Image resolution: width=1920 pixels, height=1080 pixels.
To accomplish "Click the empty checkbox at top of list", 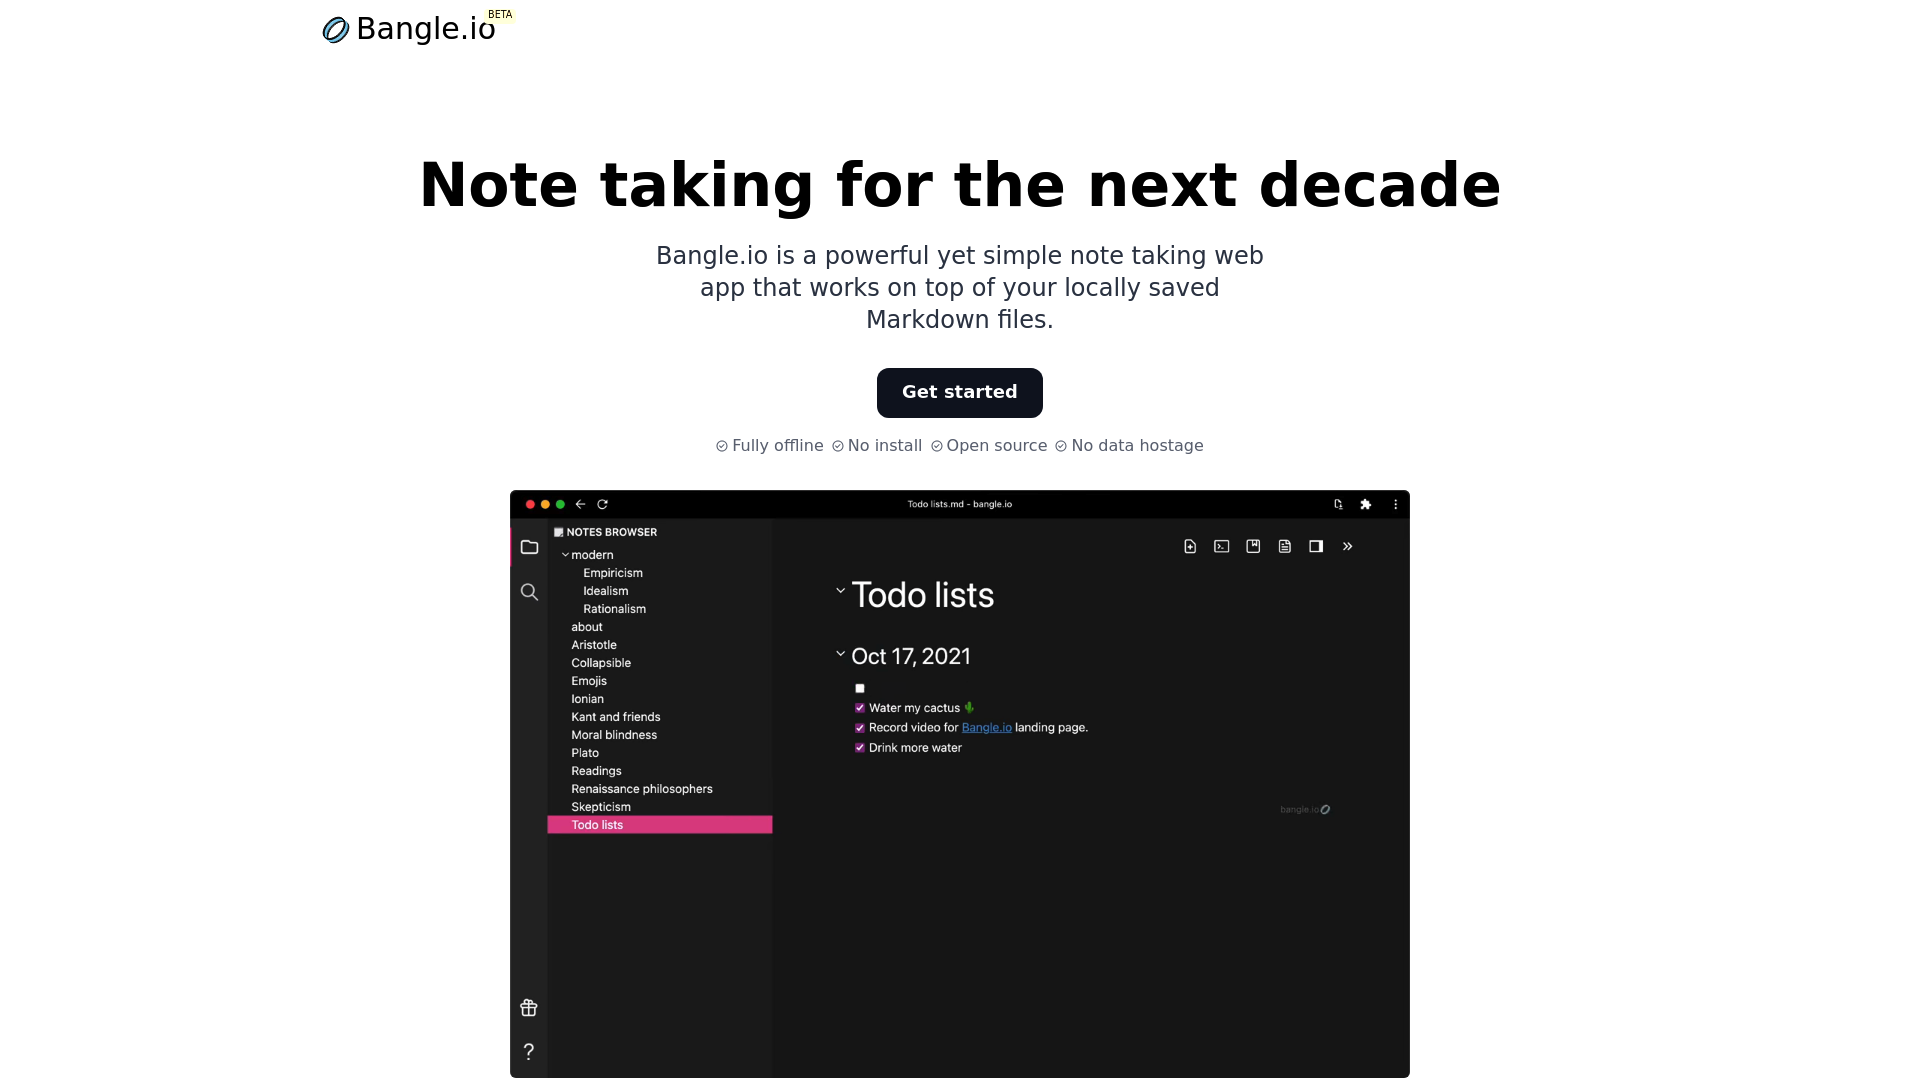I will 860,687.
